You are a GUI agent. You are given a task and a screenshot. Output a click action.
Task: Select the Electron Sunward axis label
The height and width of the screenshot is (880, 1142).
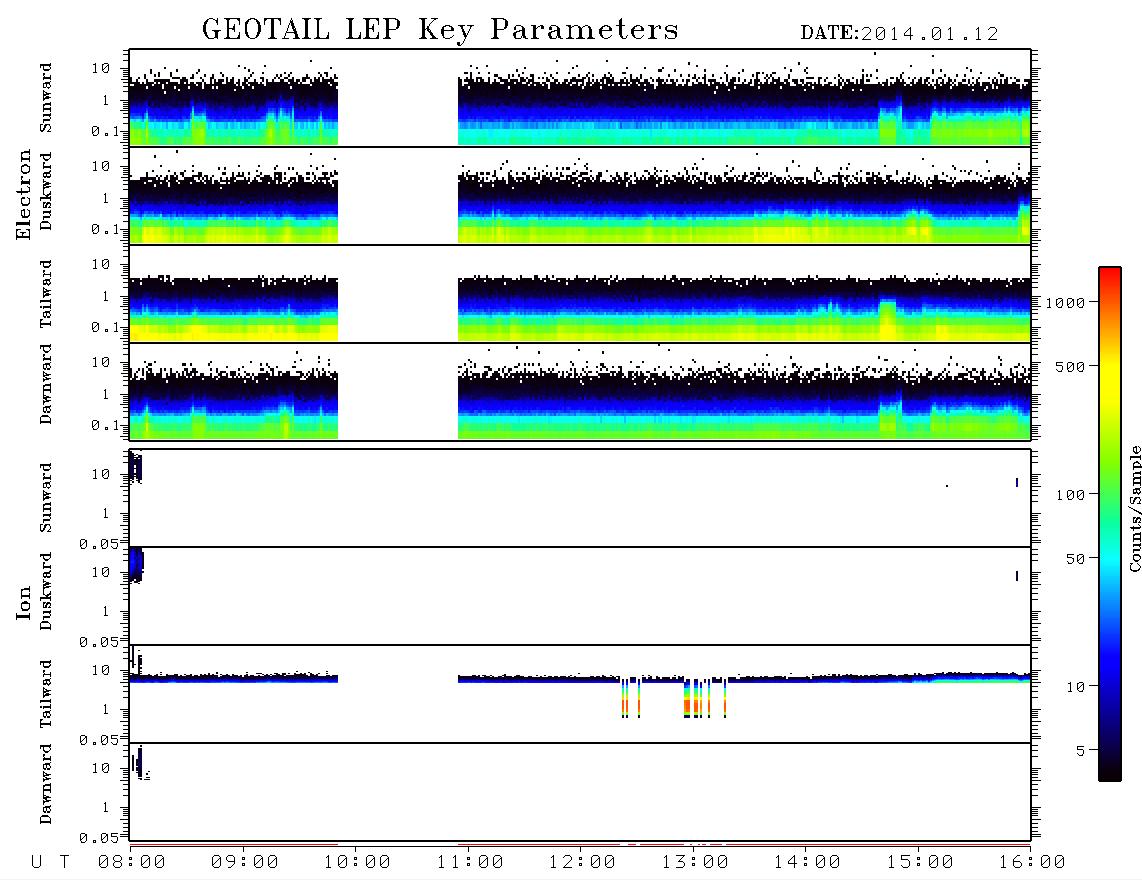click(x=46, y=98)
